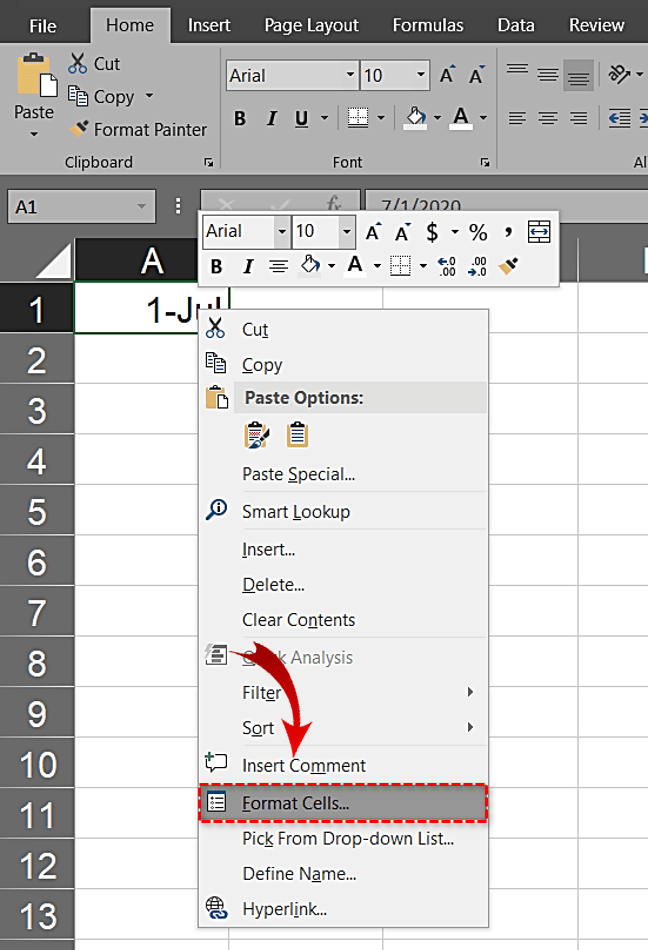Open the mini toolbar font size dropdown
The width and height of the screenshot is (648, 950).
[346, 232]
